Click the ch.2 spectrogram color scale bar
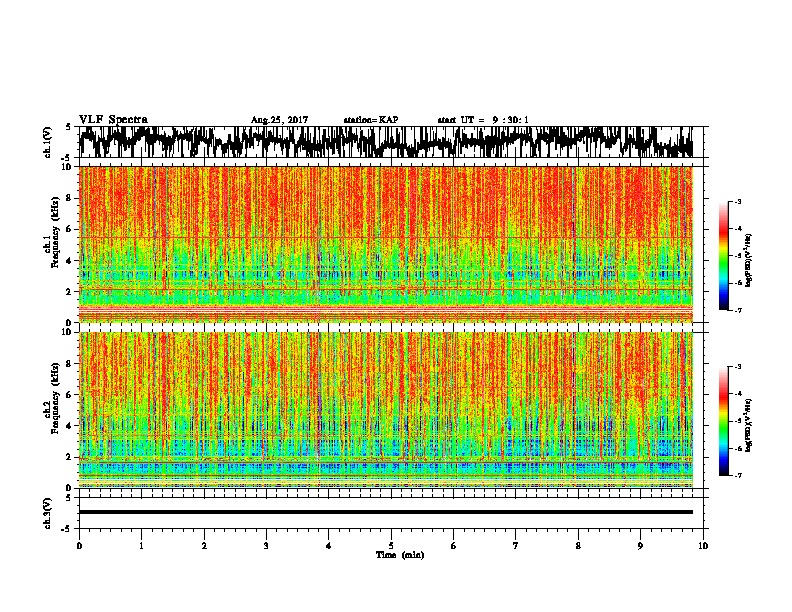The image size is (792, 612). pyautogui.click(x=723, y=421)
